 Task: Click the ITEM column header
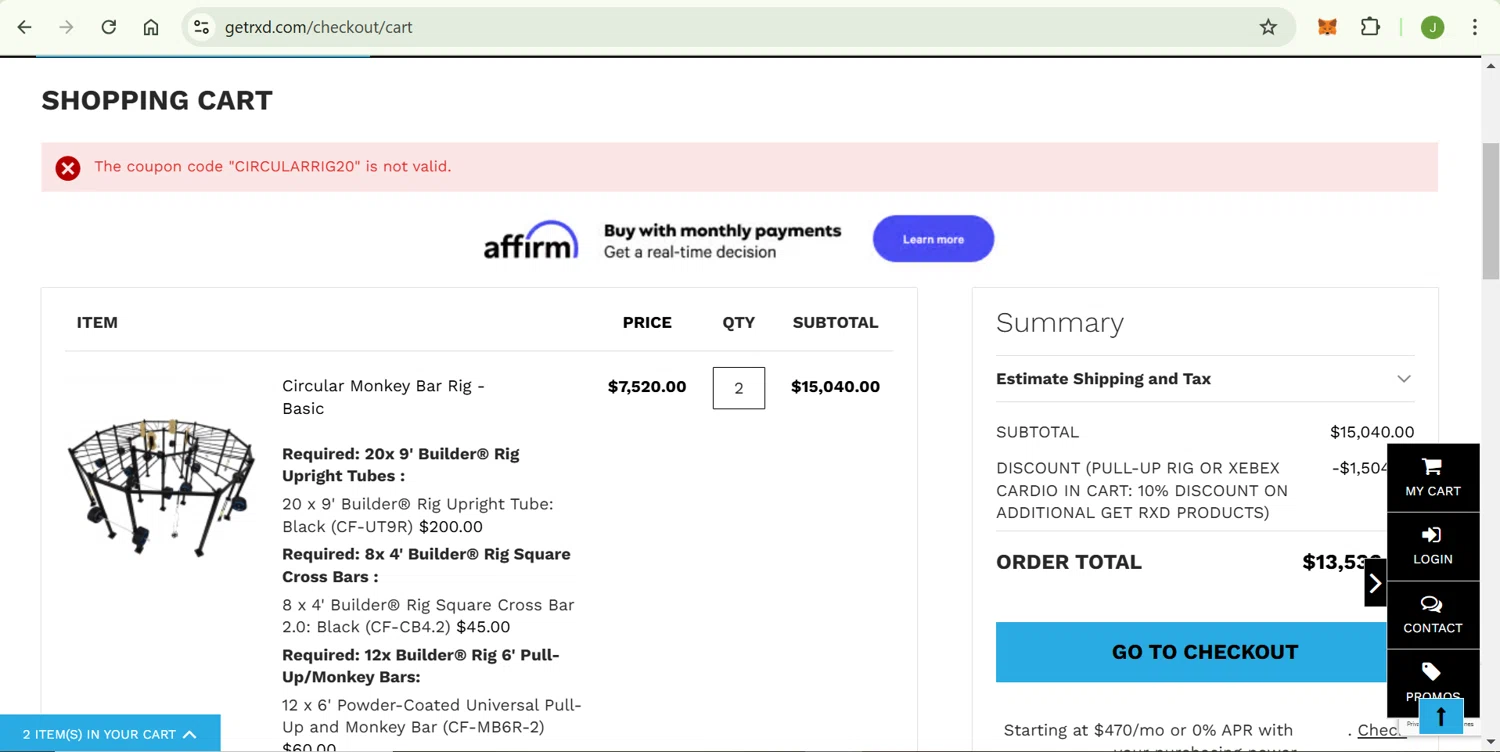click(x=97, y=323)
